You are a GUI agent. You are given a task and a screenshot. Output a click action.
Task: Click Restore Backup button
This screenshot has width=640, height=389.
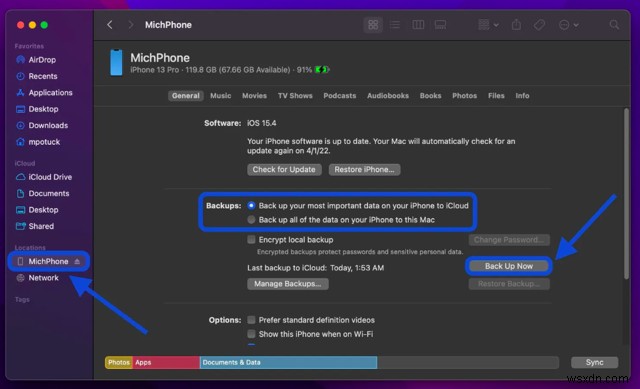(509, 284)
